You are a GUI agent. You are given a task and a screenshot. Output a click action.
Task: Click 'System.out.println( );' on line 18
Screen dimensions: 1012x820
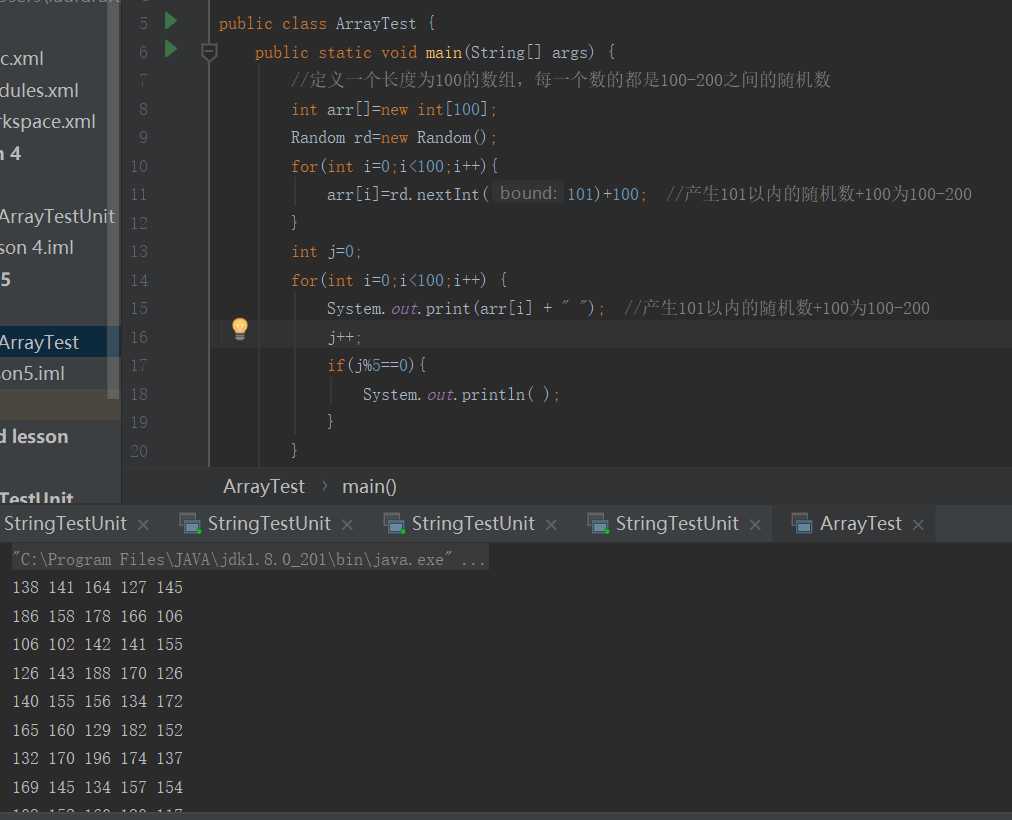point(461,394)
